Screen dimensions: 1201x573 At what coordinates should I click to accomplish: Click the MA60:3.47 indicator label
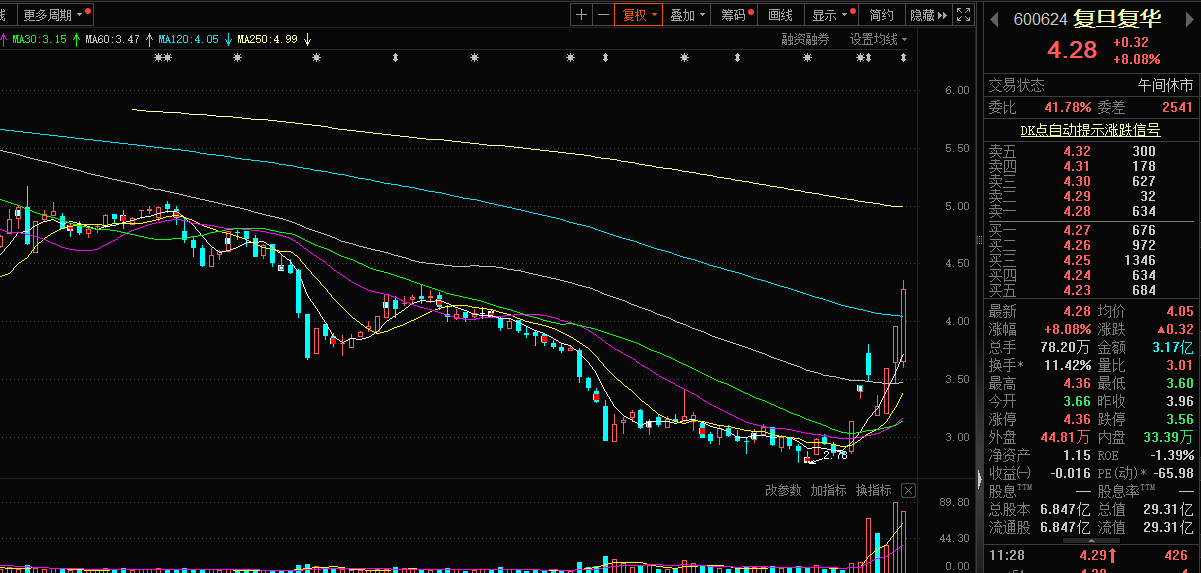(x=112, y=39)
